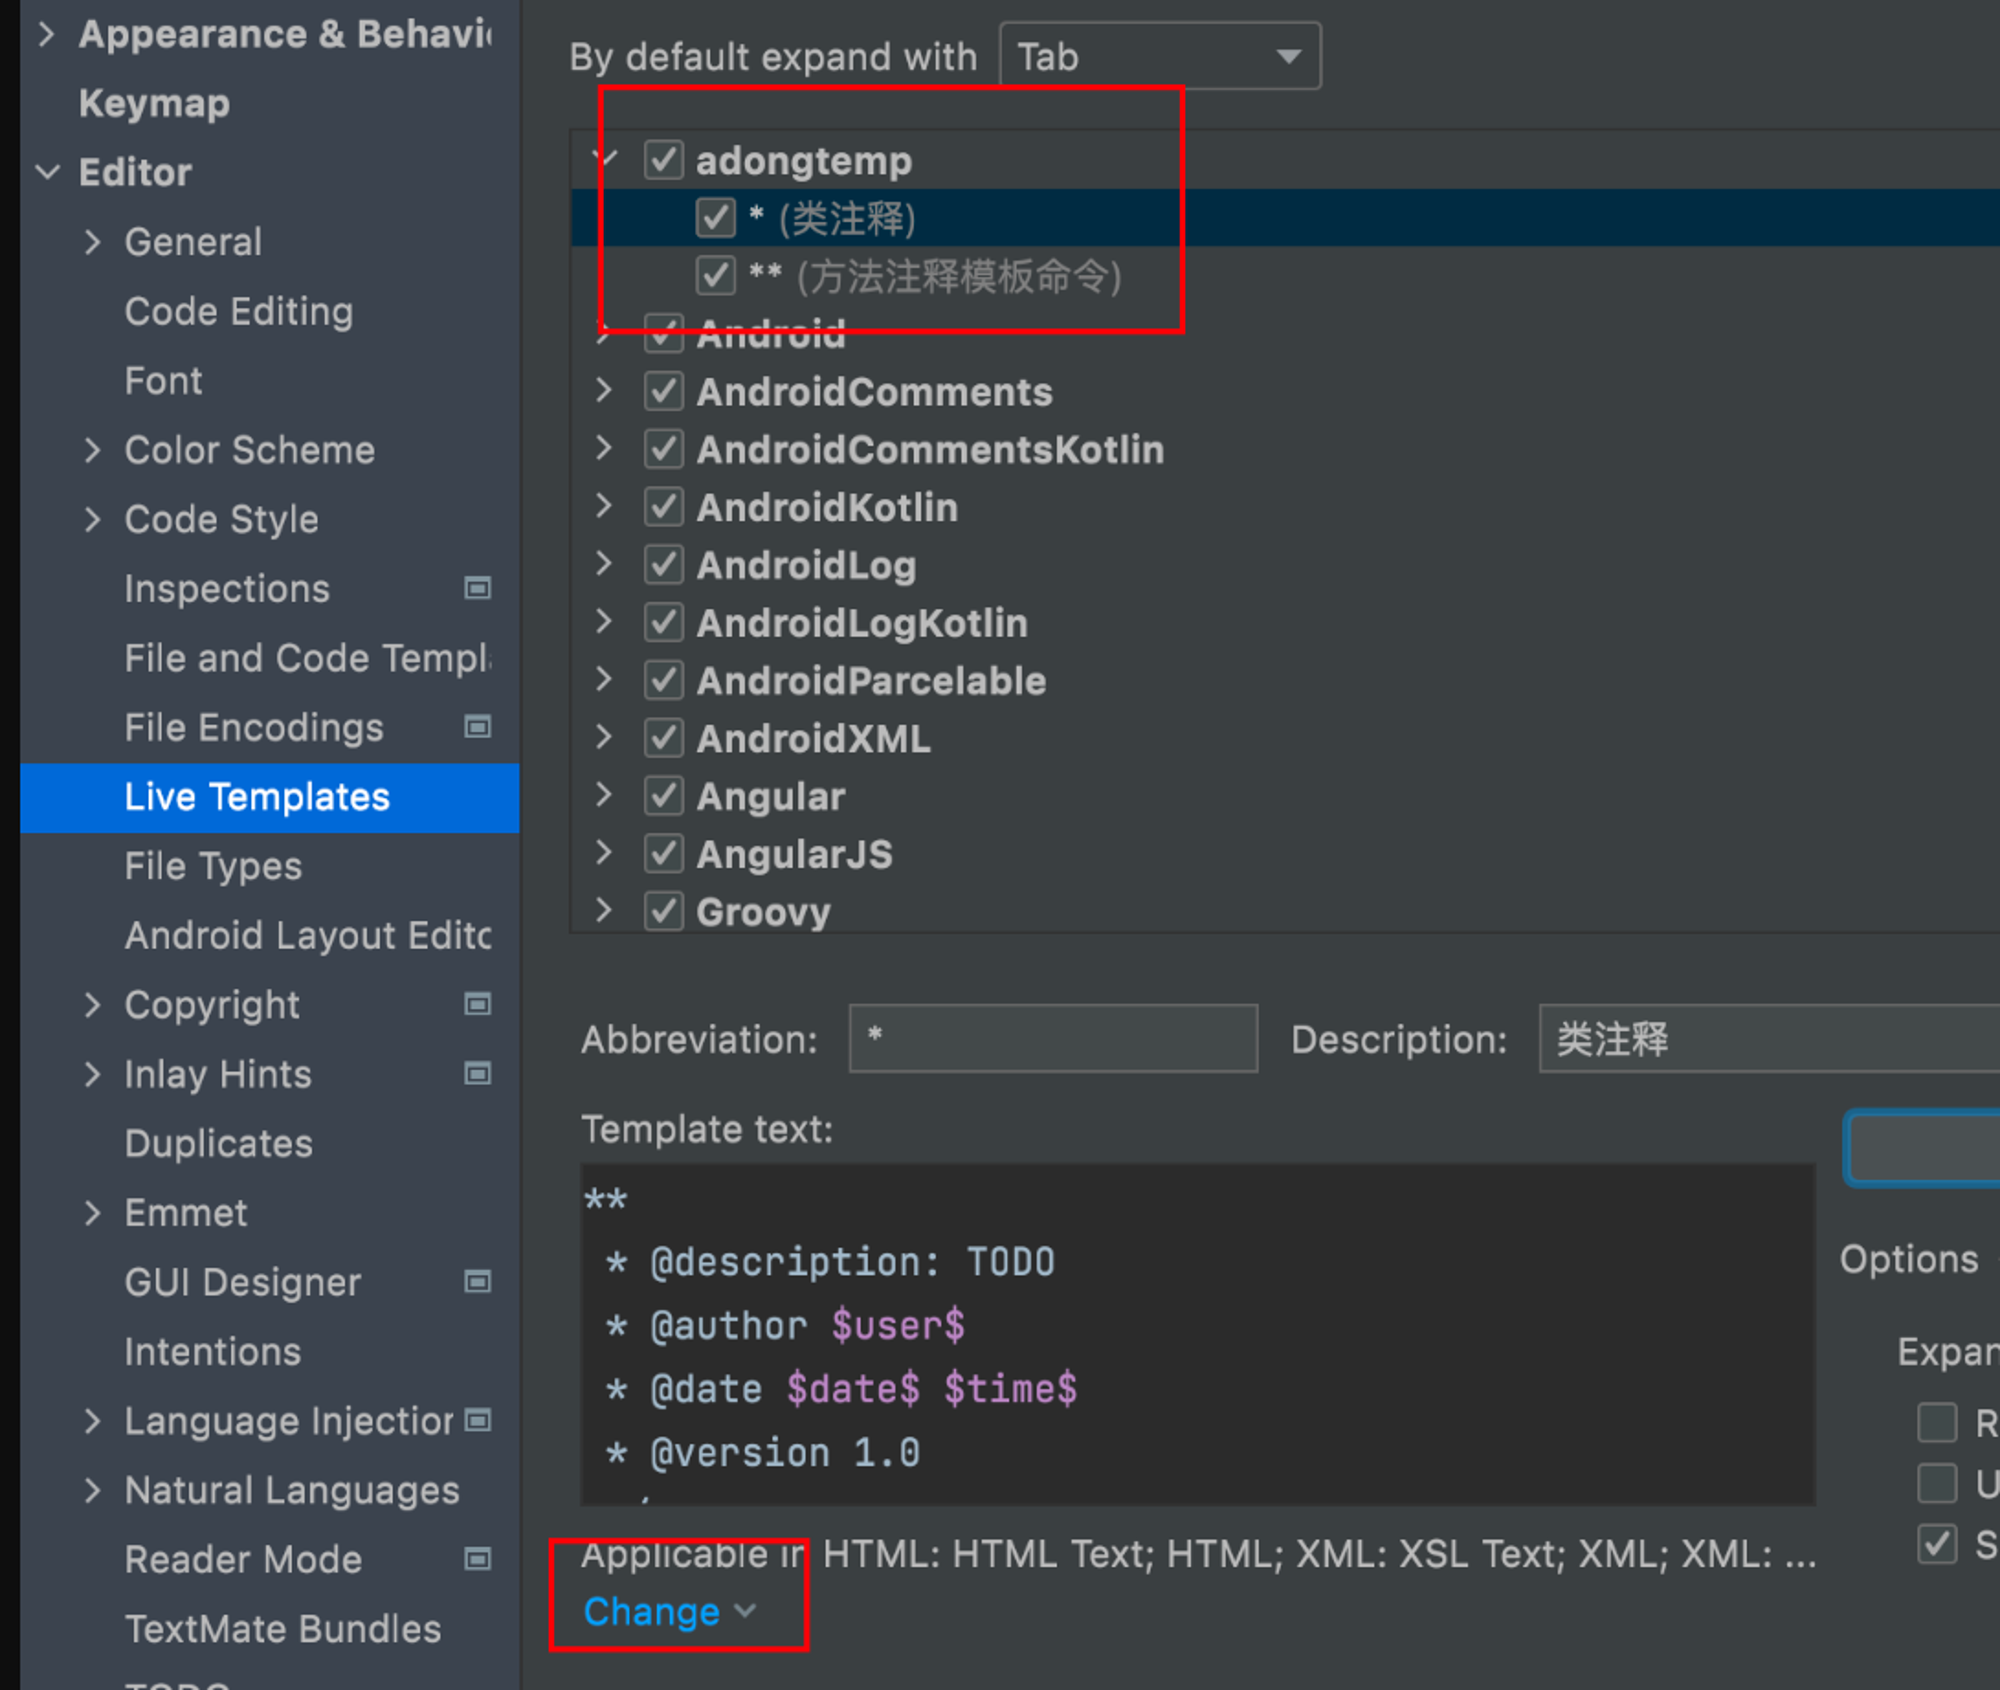The width and height of the screenshot is (2000, 1690).
Task: Collapse the Editor settings section
Action: tap(47, 172)
